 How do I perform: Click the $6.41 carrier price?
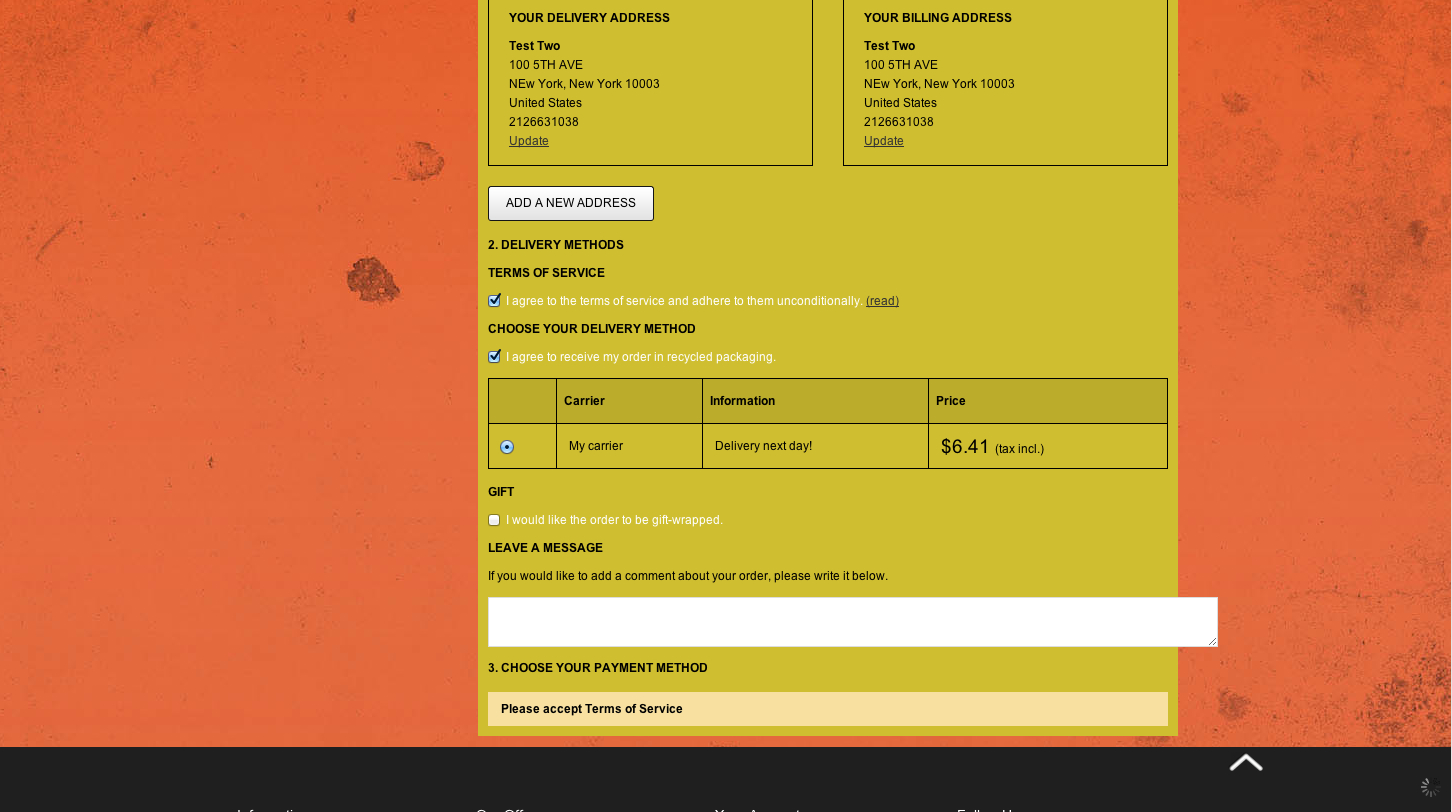pyautogui.click(x=965, y=447)
